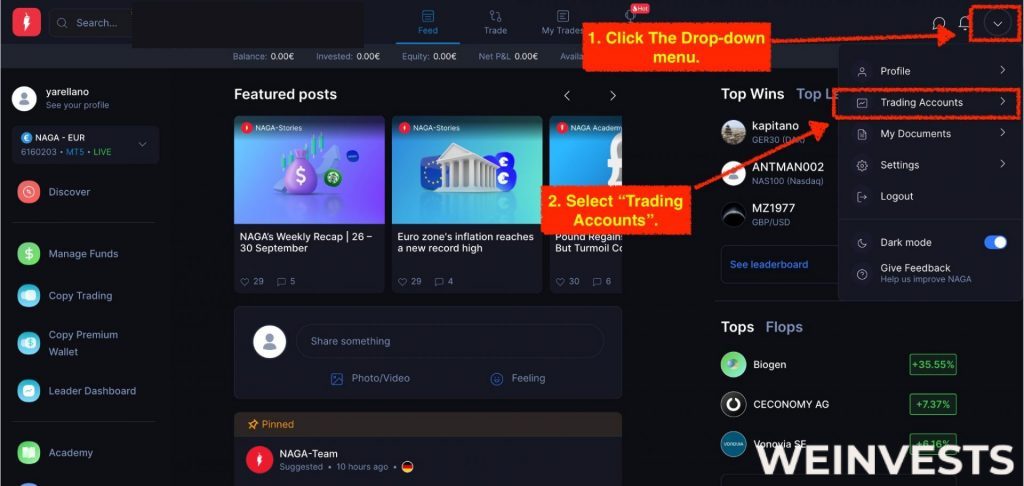Turn off the Dark mode switch
1024x486 pixels.
point(995,242)
